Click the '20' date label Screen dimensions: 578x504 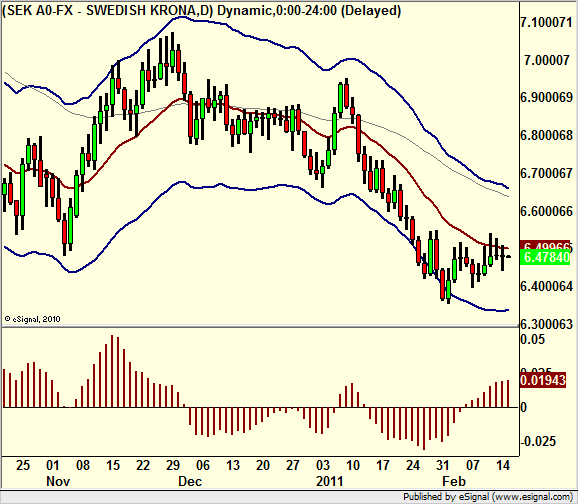(x=263, y=466)
